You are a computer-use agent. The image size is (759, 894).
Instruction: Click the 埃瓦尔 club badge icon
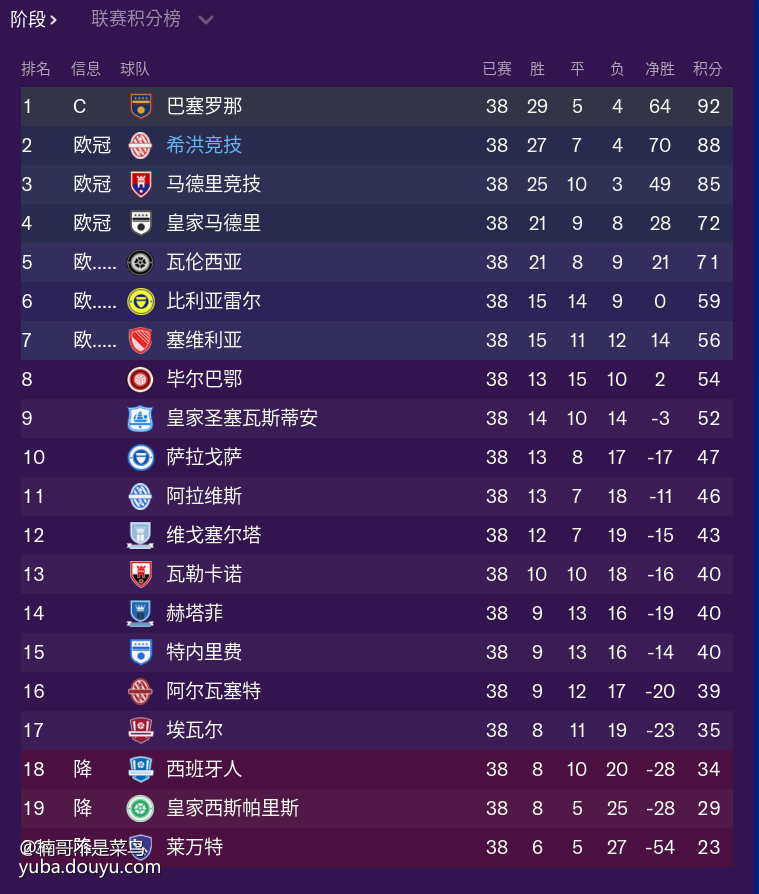140,730
